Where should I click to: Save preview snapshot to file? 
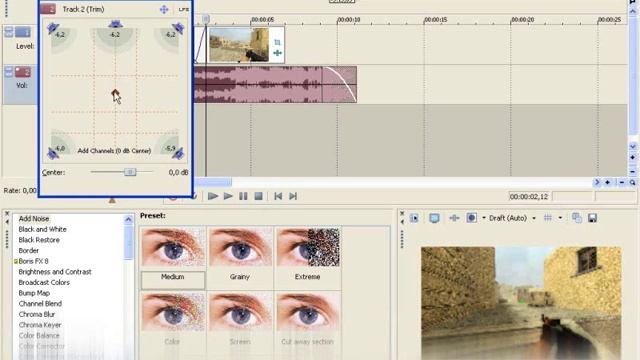pyautogui.click(x=592, y=218)
